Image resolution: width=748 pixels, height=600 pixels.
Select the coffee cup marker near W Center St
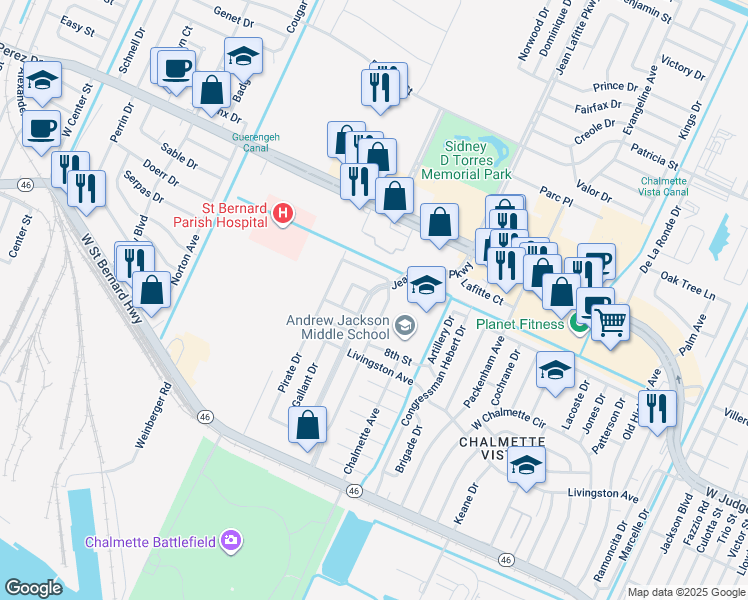[42, 132]
